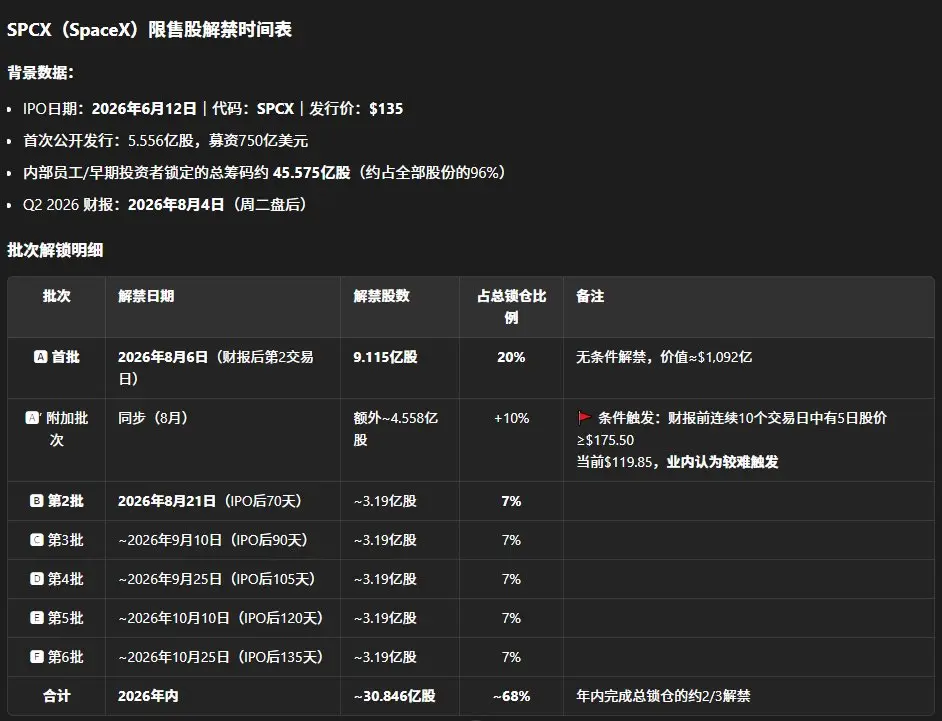Viewport: 942px width, 721px height.
Task: Click the 解禁股数 column header
Action: 381,296
